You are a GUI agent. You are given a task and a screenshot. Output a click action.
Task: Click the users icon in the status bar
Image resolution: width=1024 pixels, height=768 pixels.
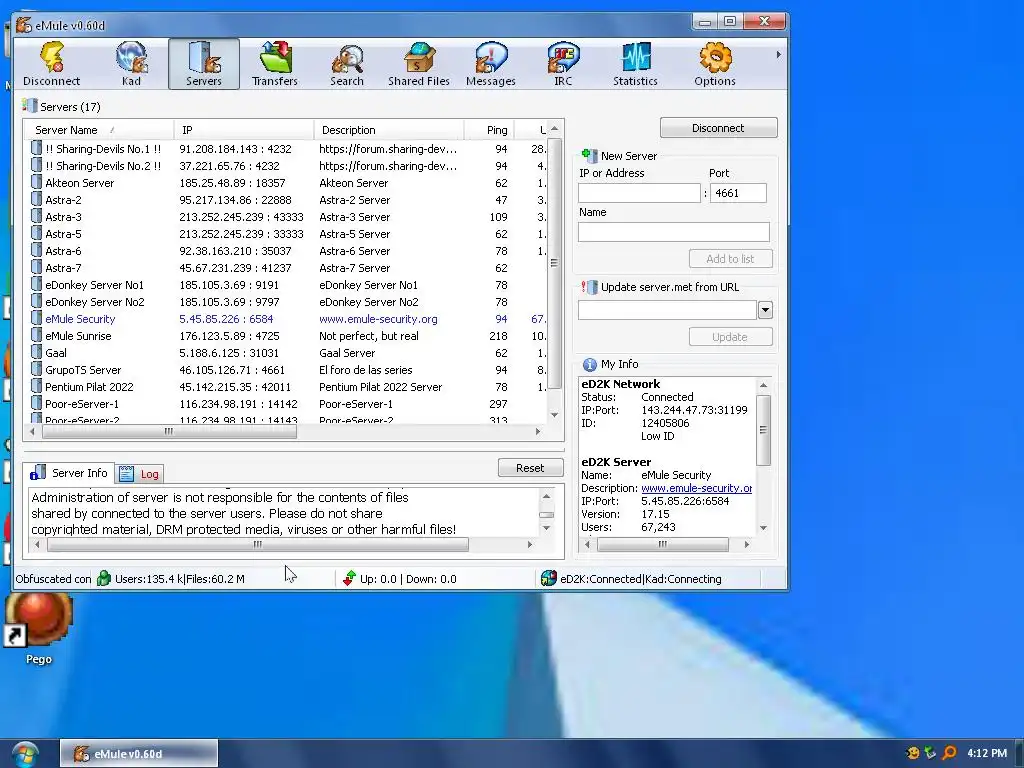click(103, 579)
